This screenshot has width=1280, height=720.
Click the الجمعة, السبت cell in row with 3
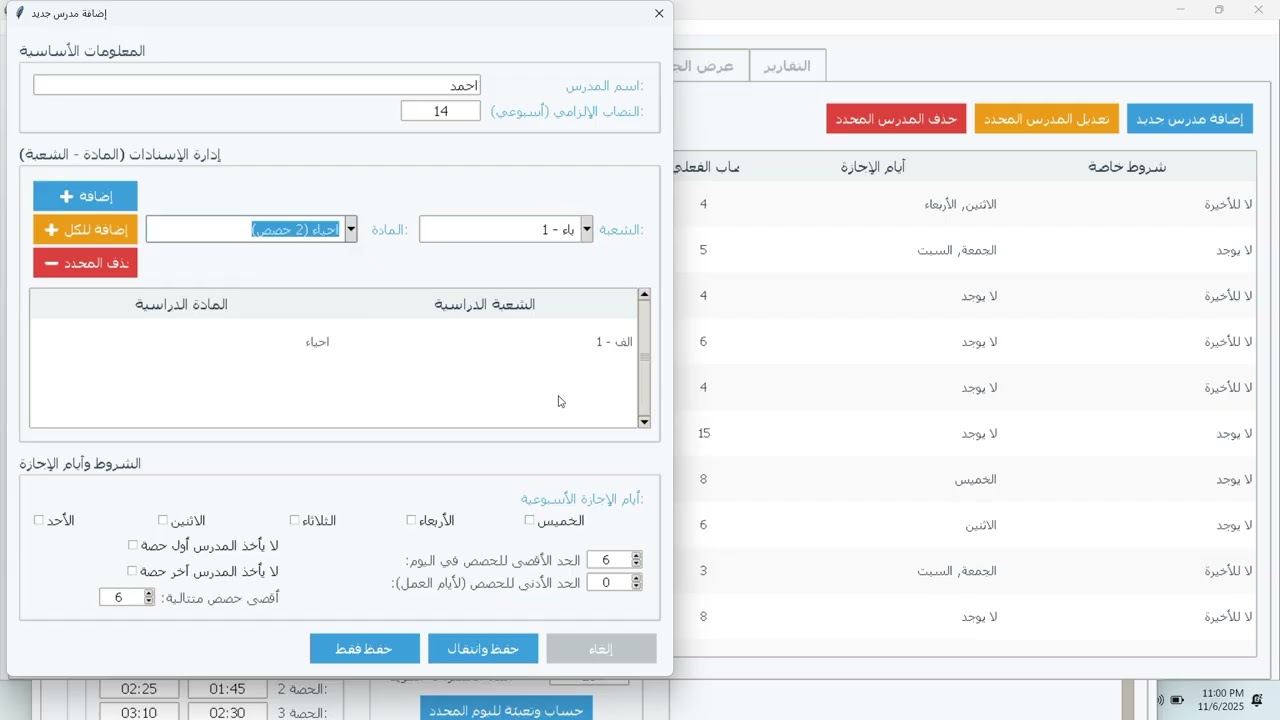tap(957, 571)
